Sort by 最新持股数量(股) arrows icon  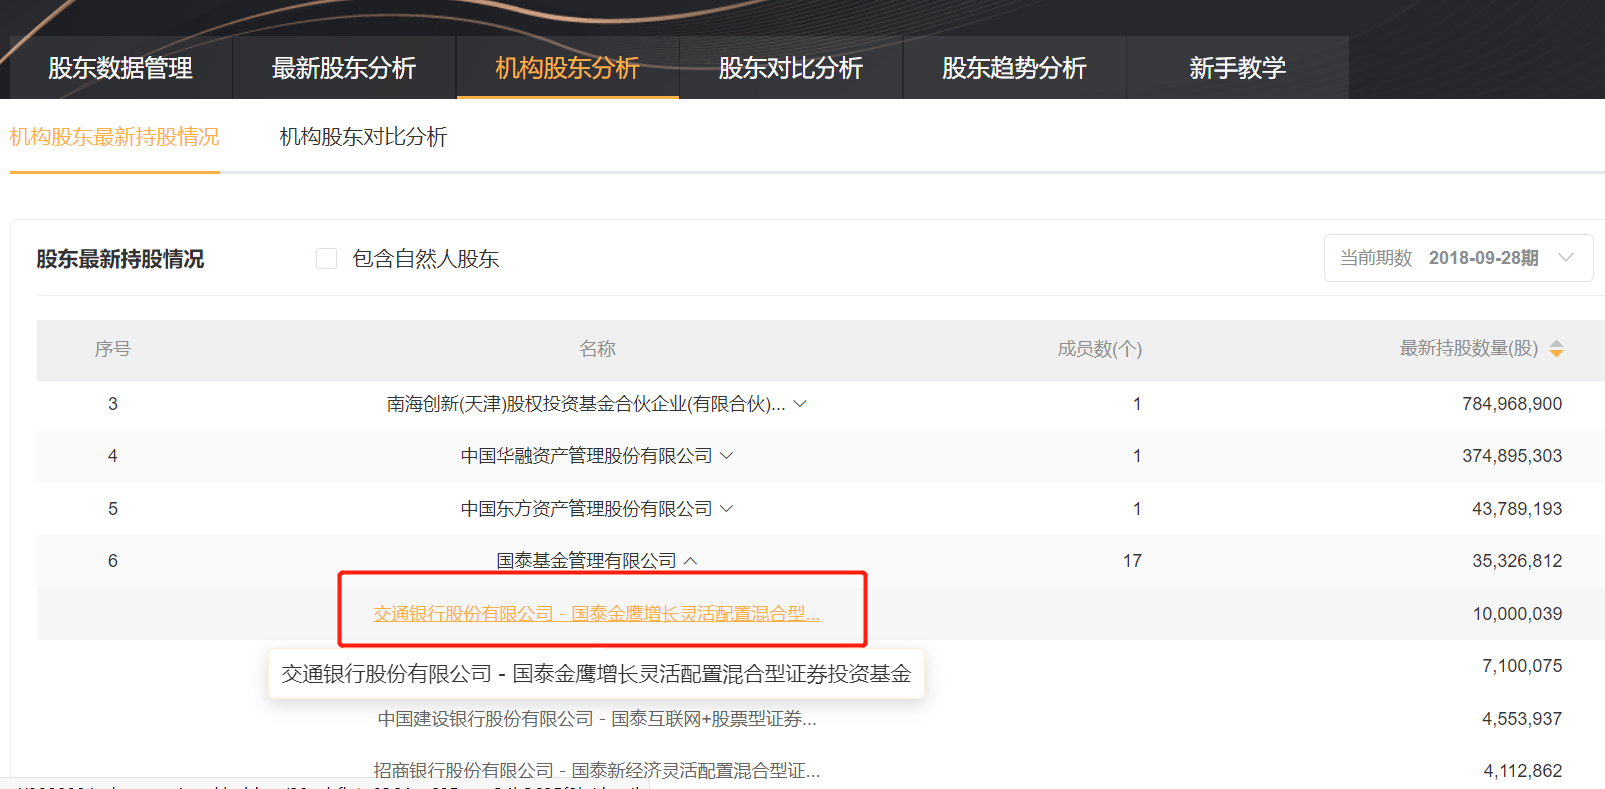(1556, 349)
